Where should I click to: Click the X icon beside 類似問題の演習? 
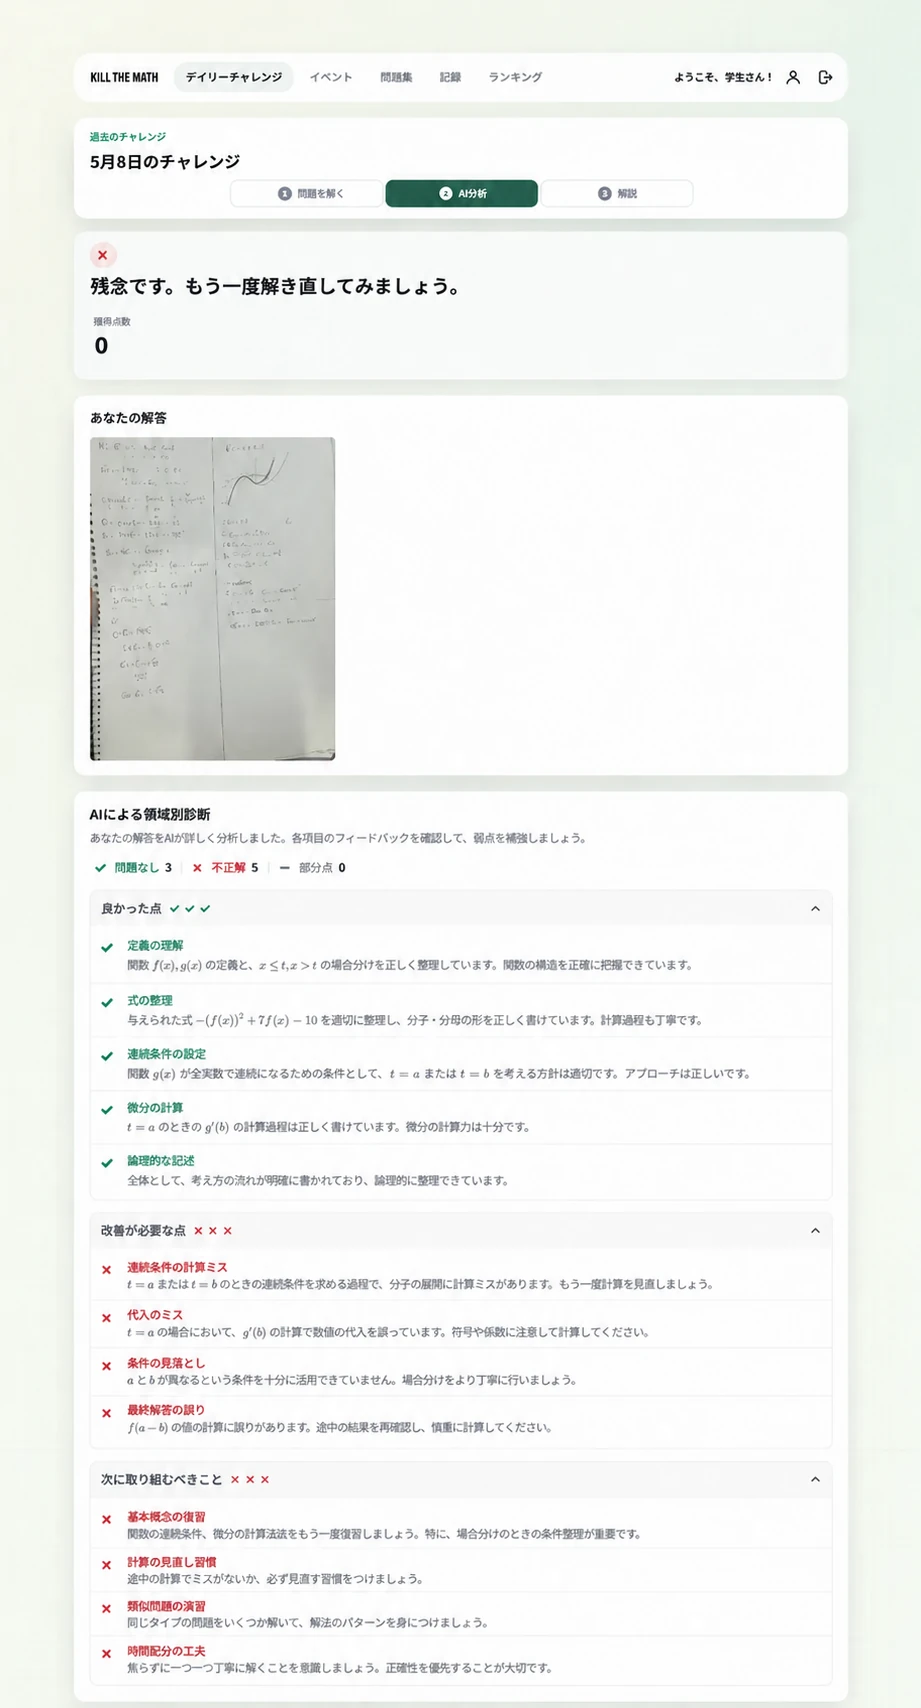pyautogui.click(x=107, y=1609)
